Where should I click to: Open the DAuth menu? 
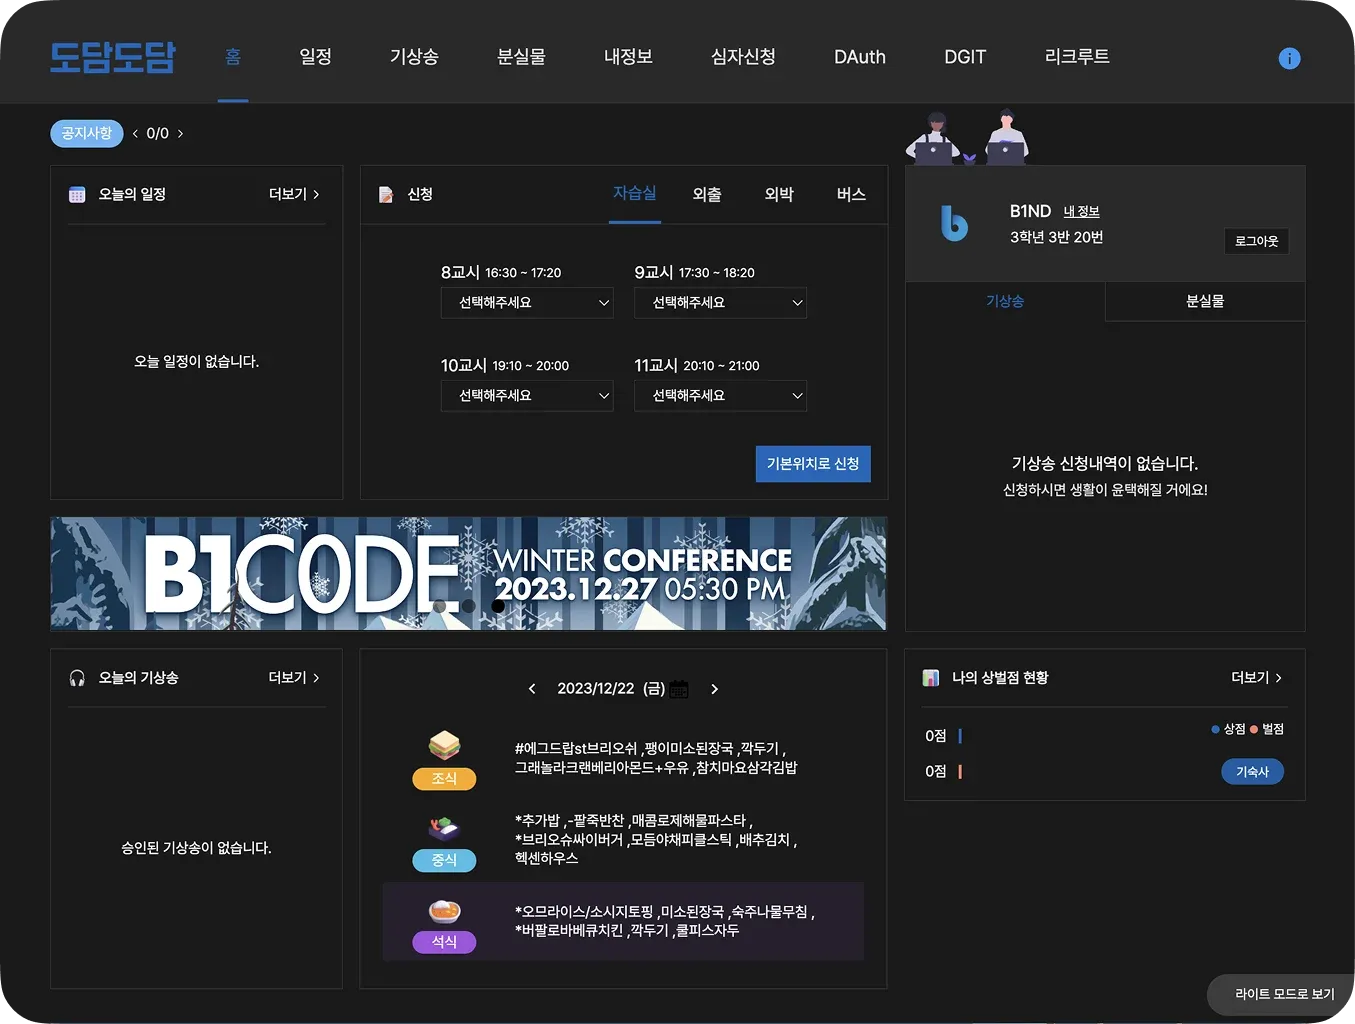pyautogui.click(x=860, y=57)
